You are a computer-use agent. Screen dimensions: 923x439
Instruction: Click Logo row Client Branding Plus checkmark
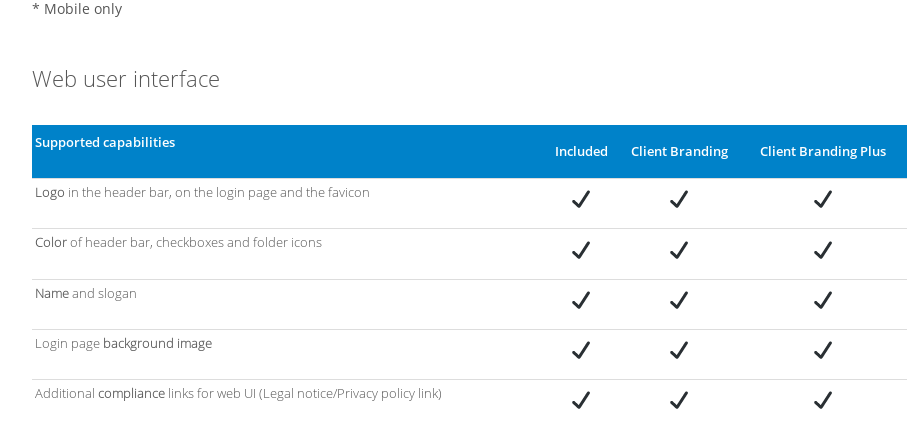point(823,199)
